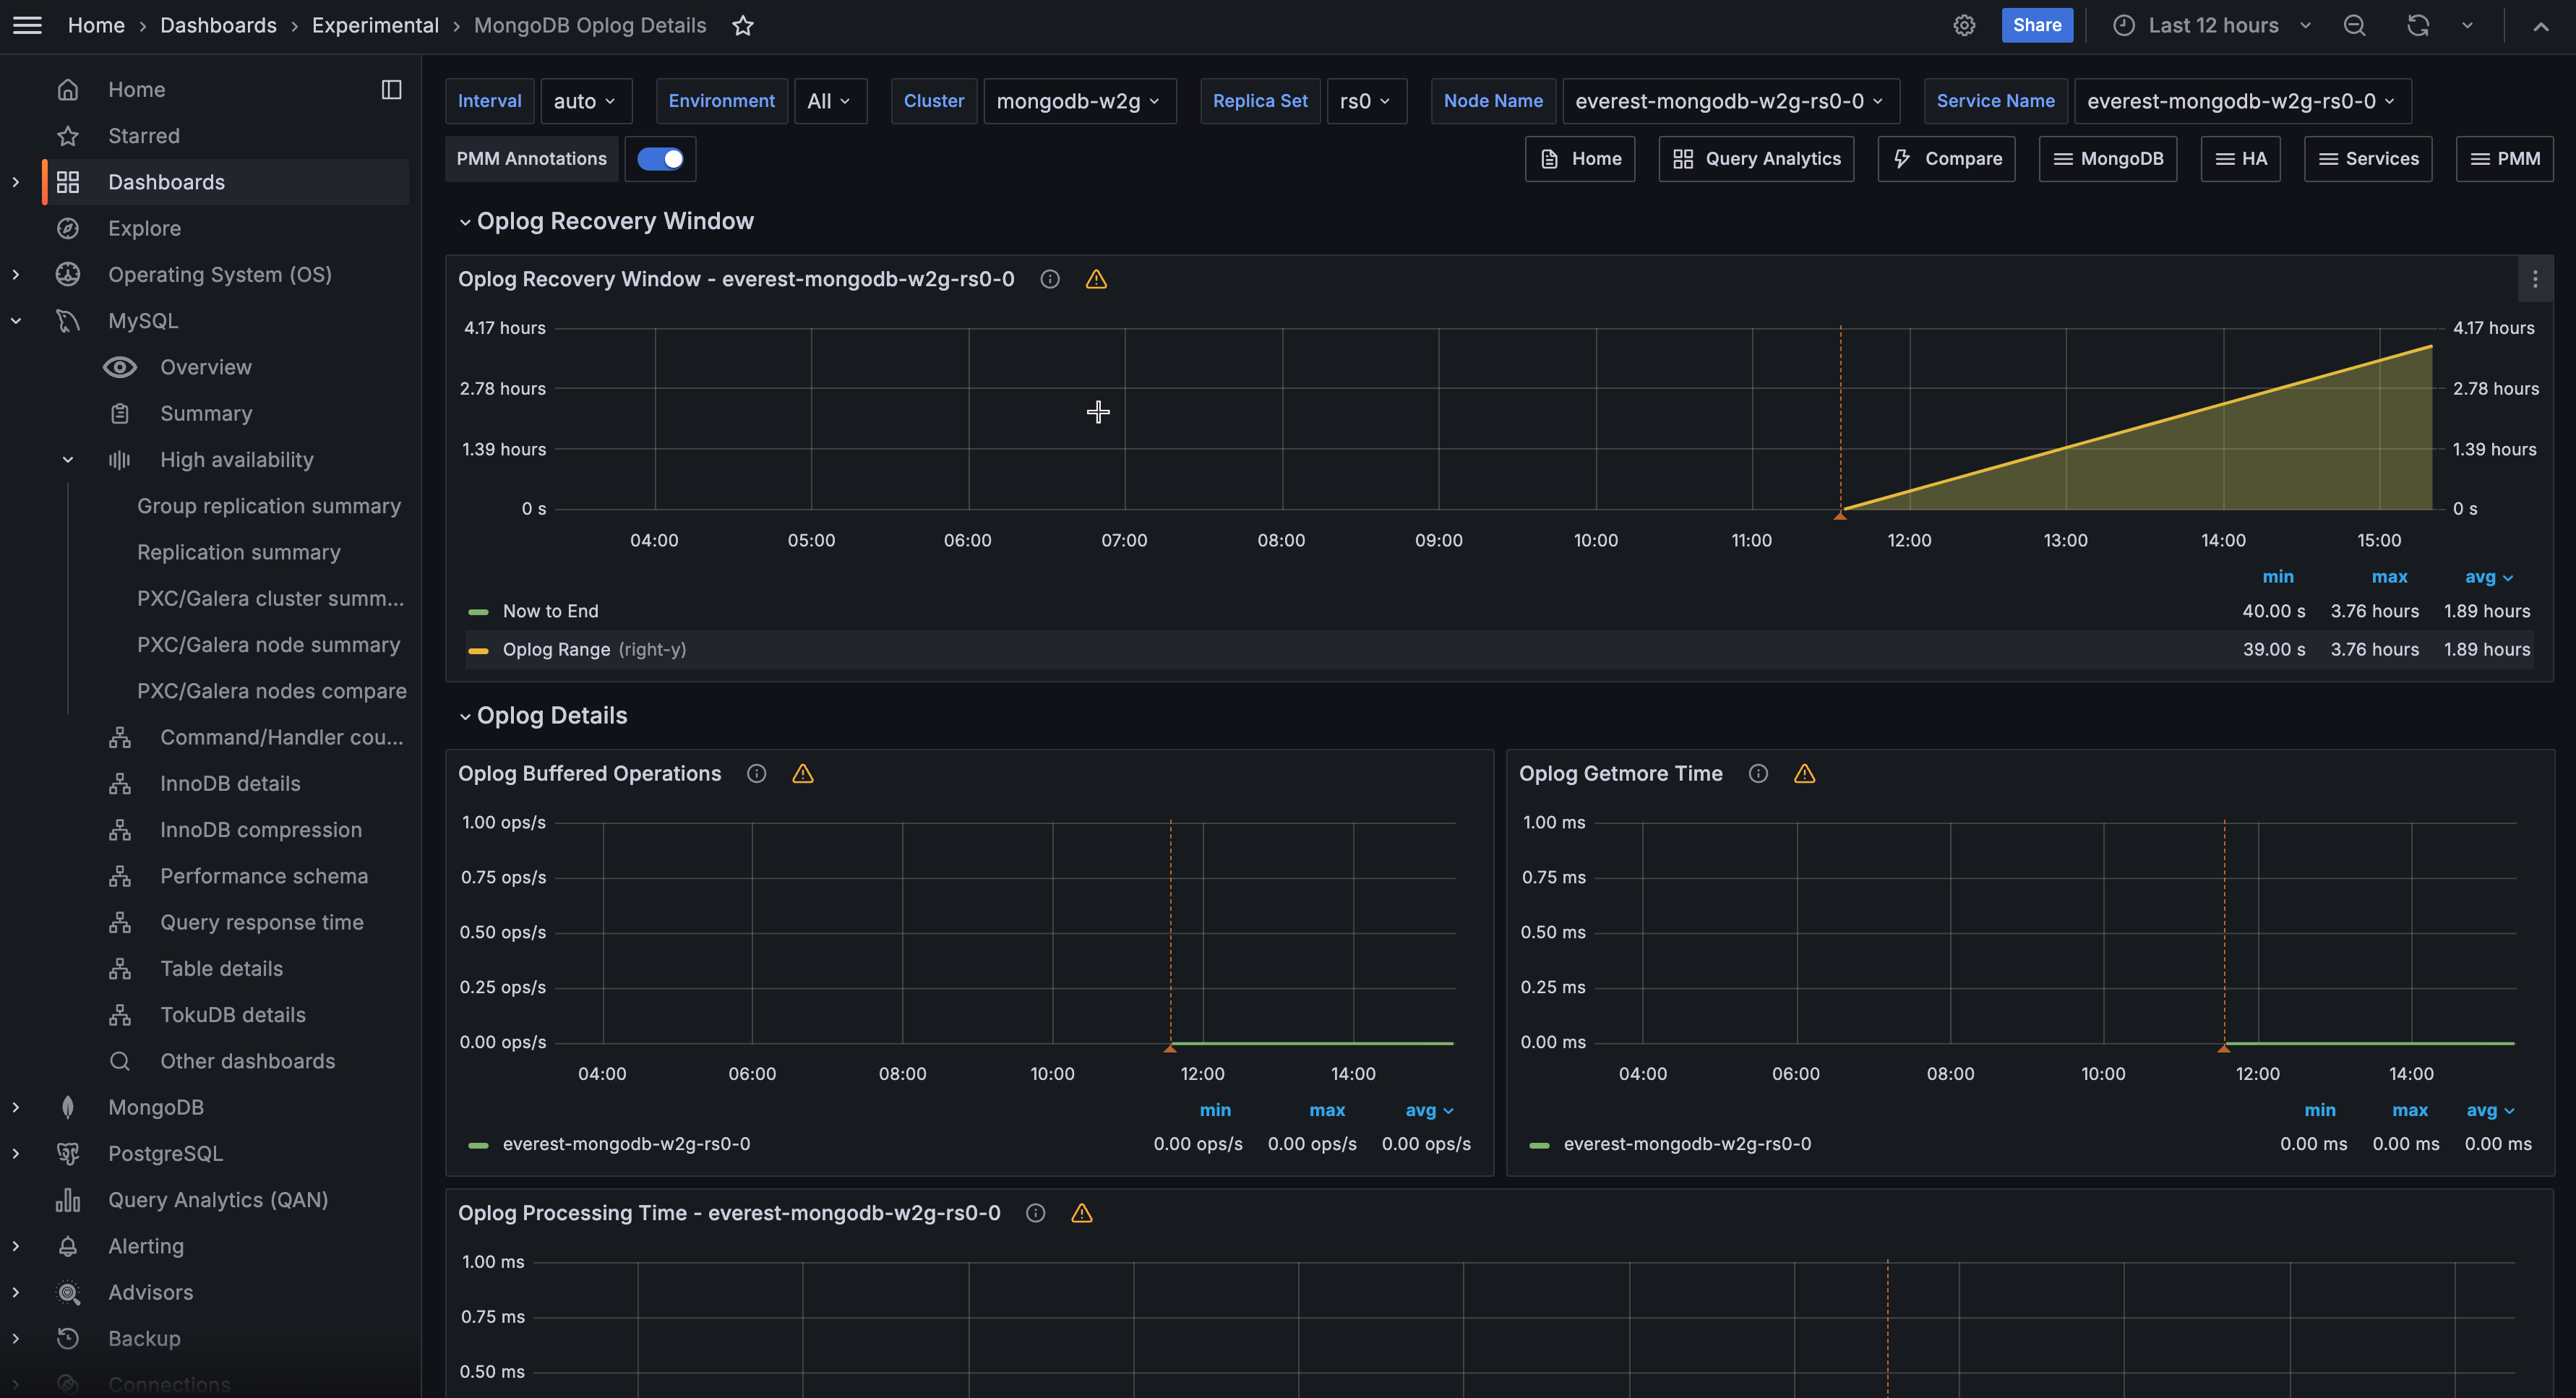
Task: Open panel menu for Oplog Recovery Window
Action: tap(2534, 280)
